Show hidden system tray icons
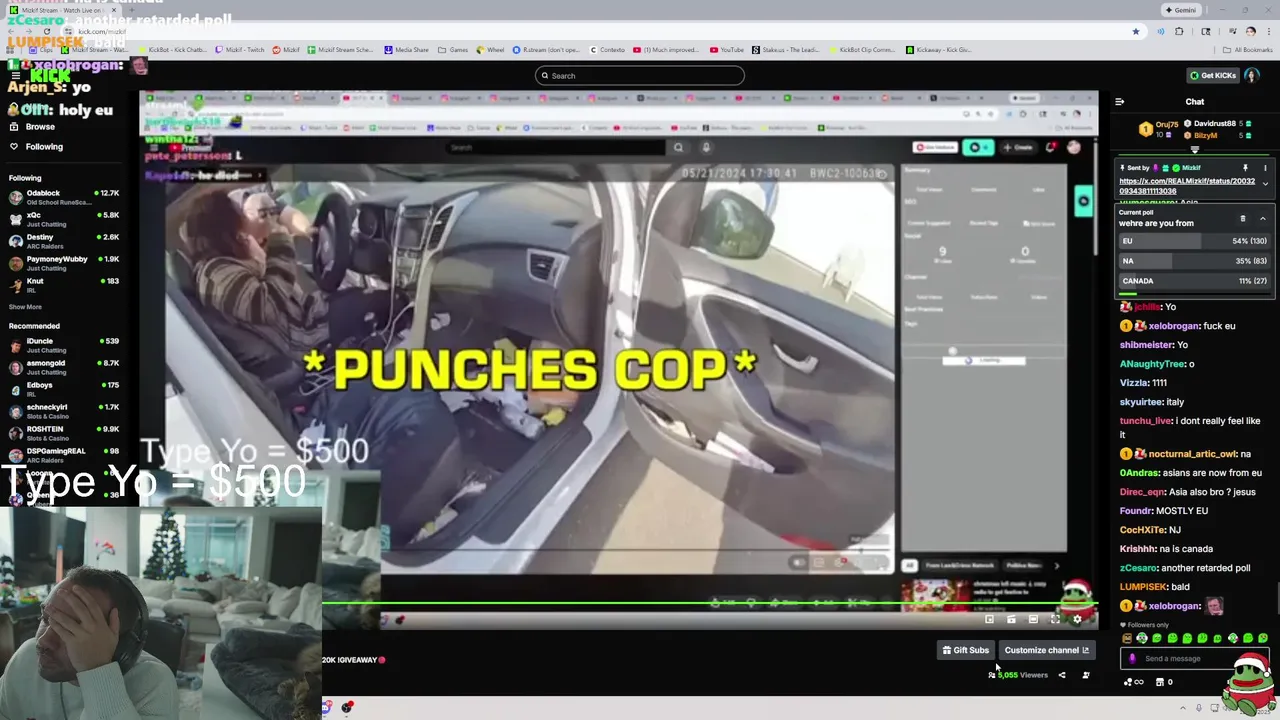 click(x=1183, y=708)
